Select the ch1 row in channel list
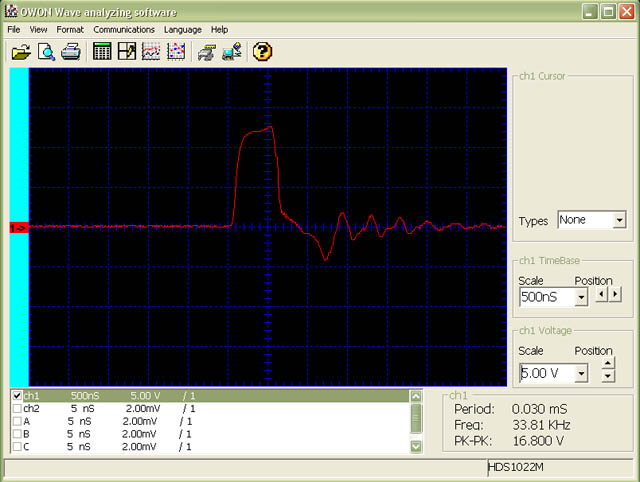The height and width of the screenshot is (482, 640). point(210,395)
